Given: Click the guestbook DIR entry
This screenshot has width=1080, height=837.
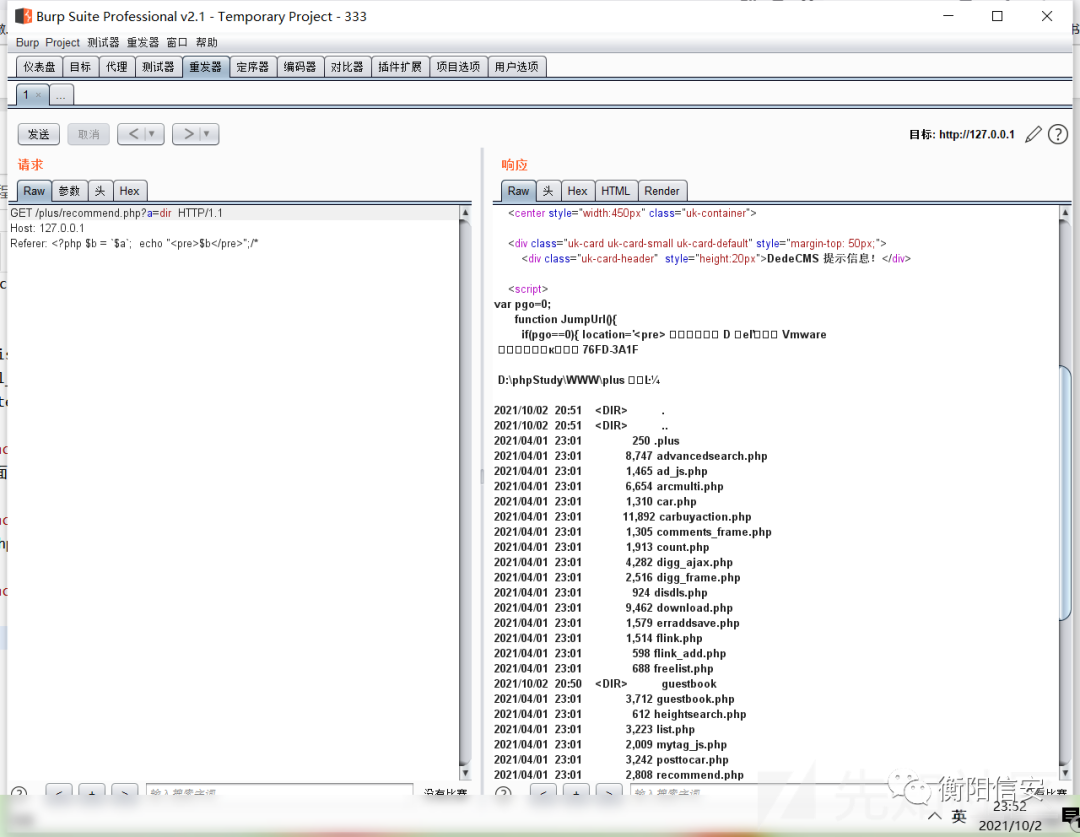Looking at the screenshot, I should click(x=689, y=683).
